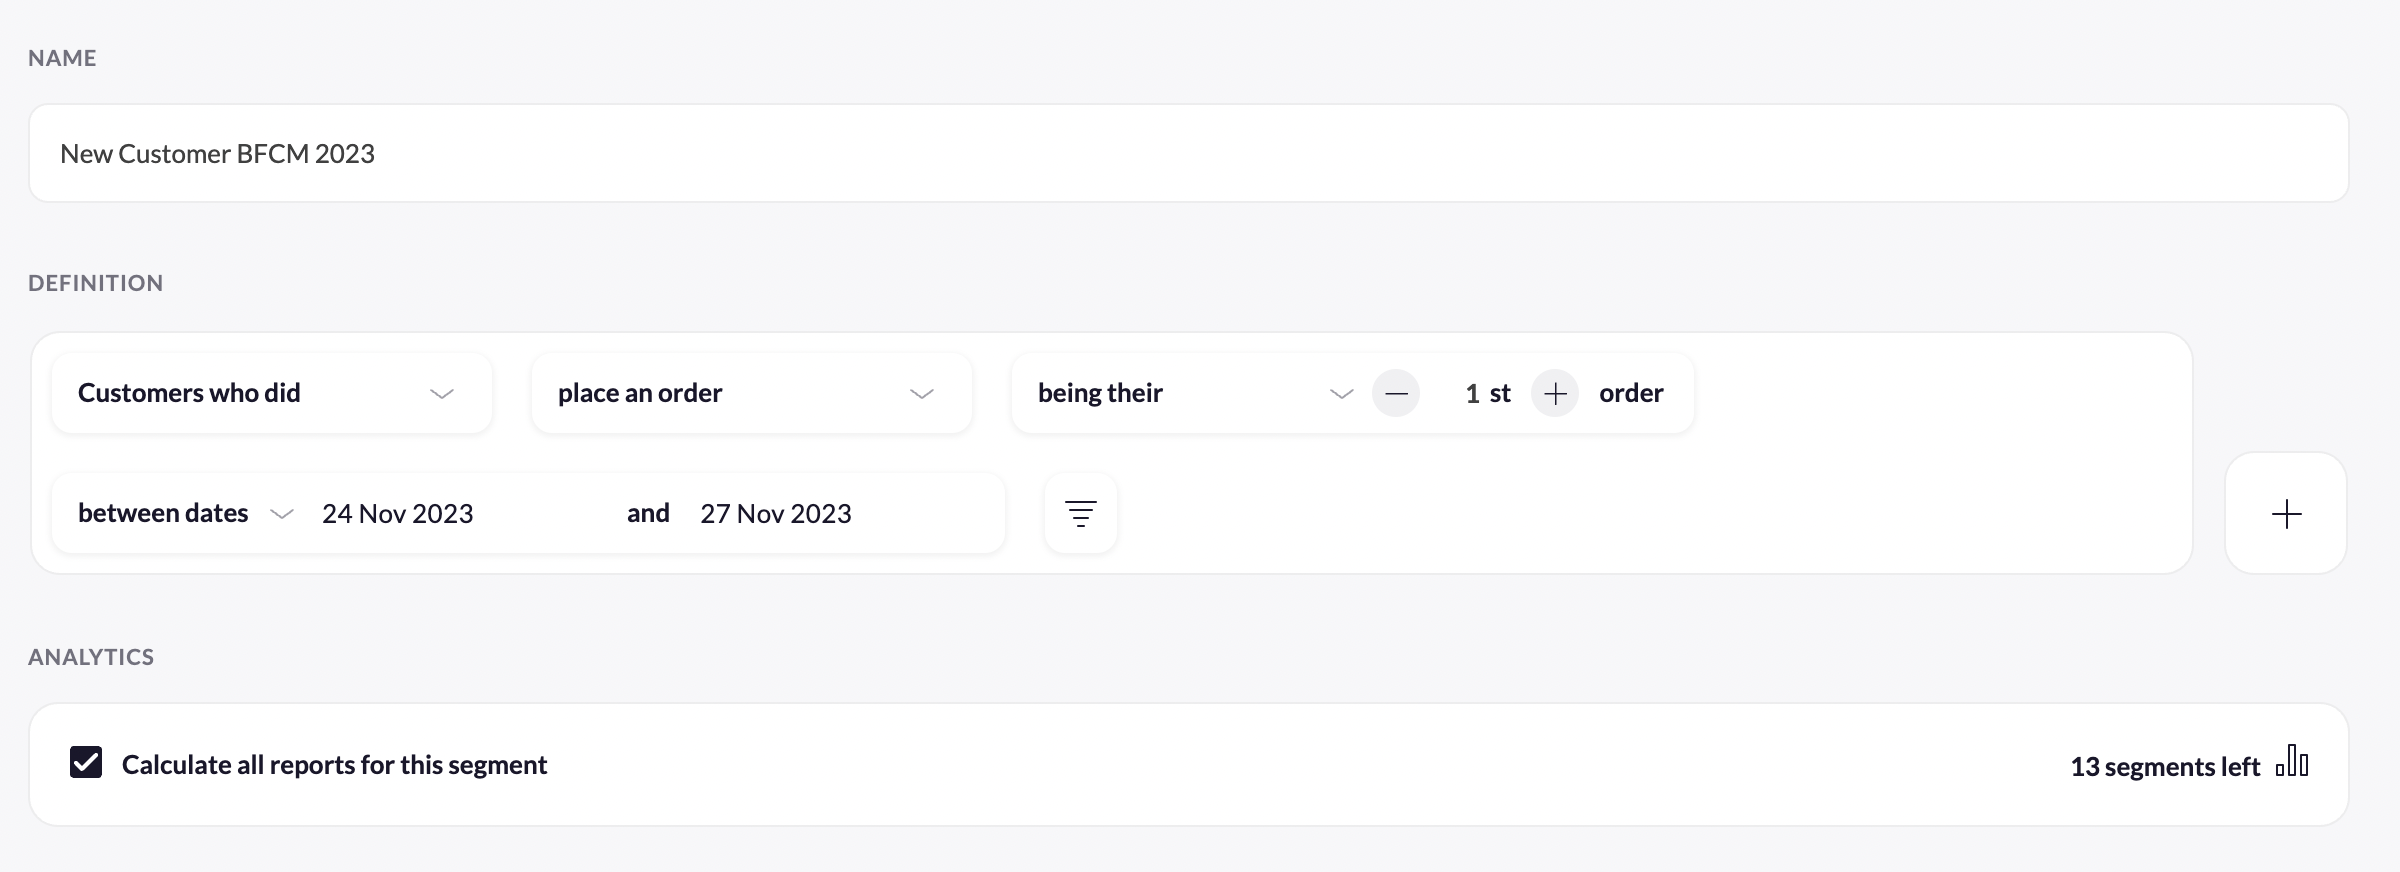Add a new condition with large plus button
The width and height of the screenshot is (2400, 872).
click(2286, 514)
